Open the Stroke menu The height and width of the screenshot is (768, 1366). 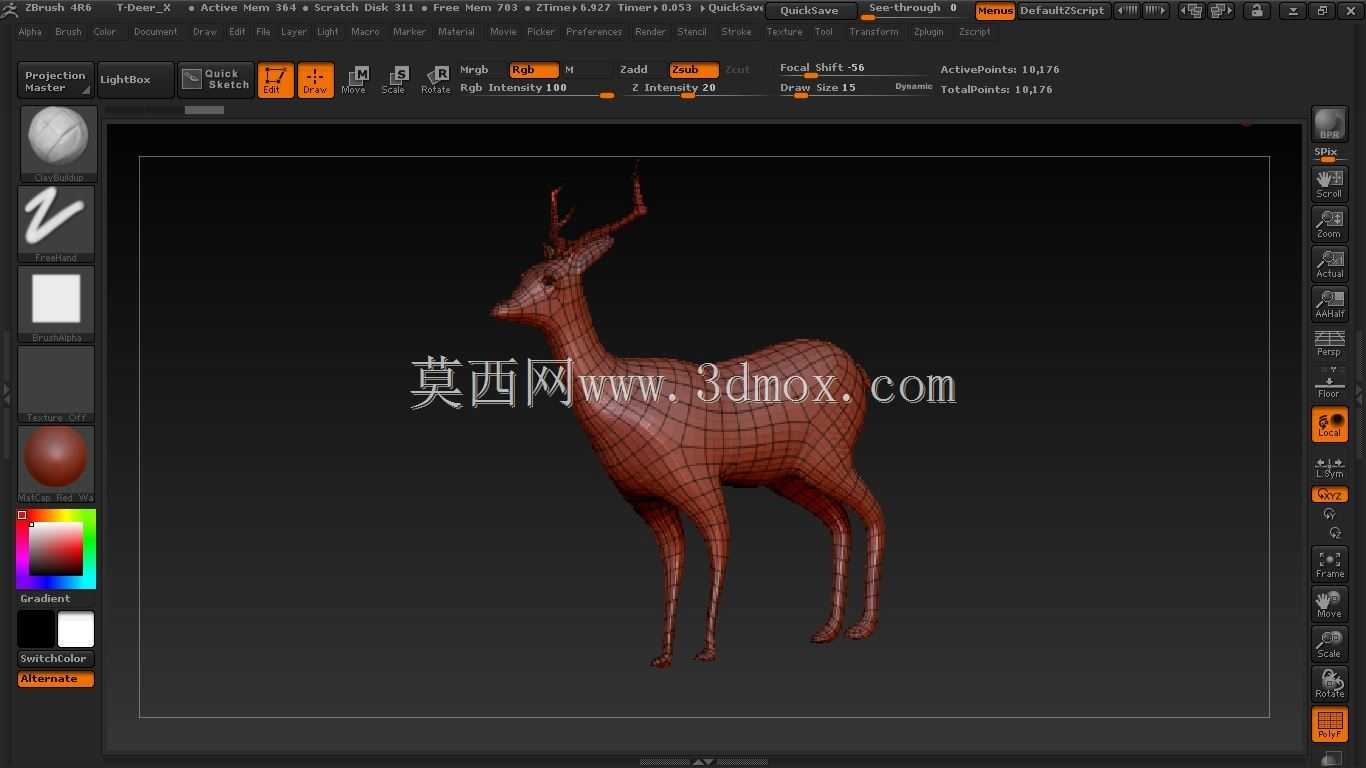click(737, 32)
